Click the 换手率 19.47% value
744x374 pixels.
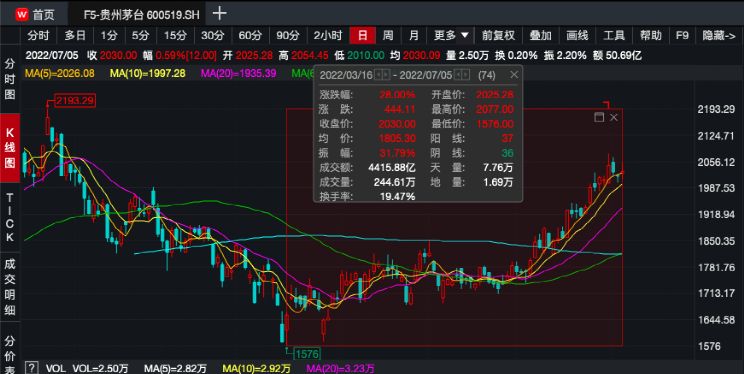click(397, 196)
